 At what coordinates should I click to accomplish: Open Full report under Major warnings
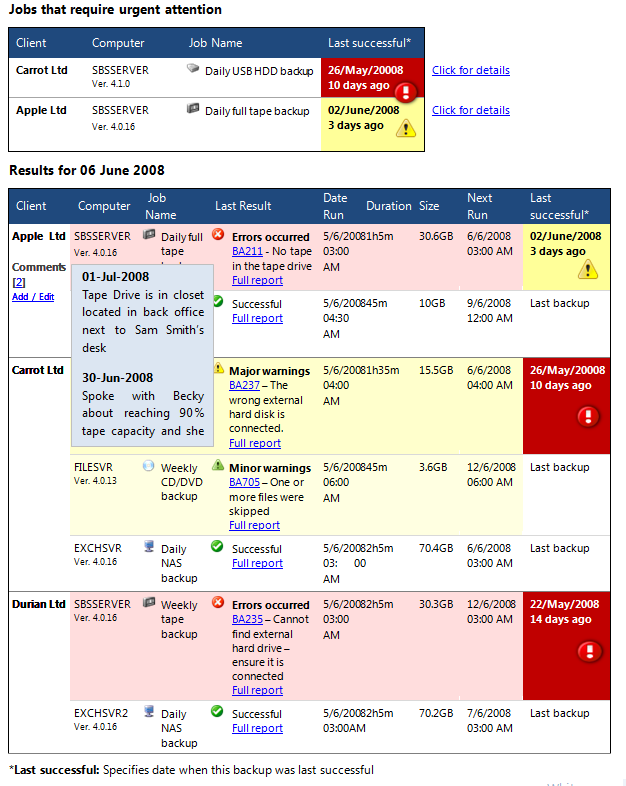255,443
